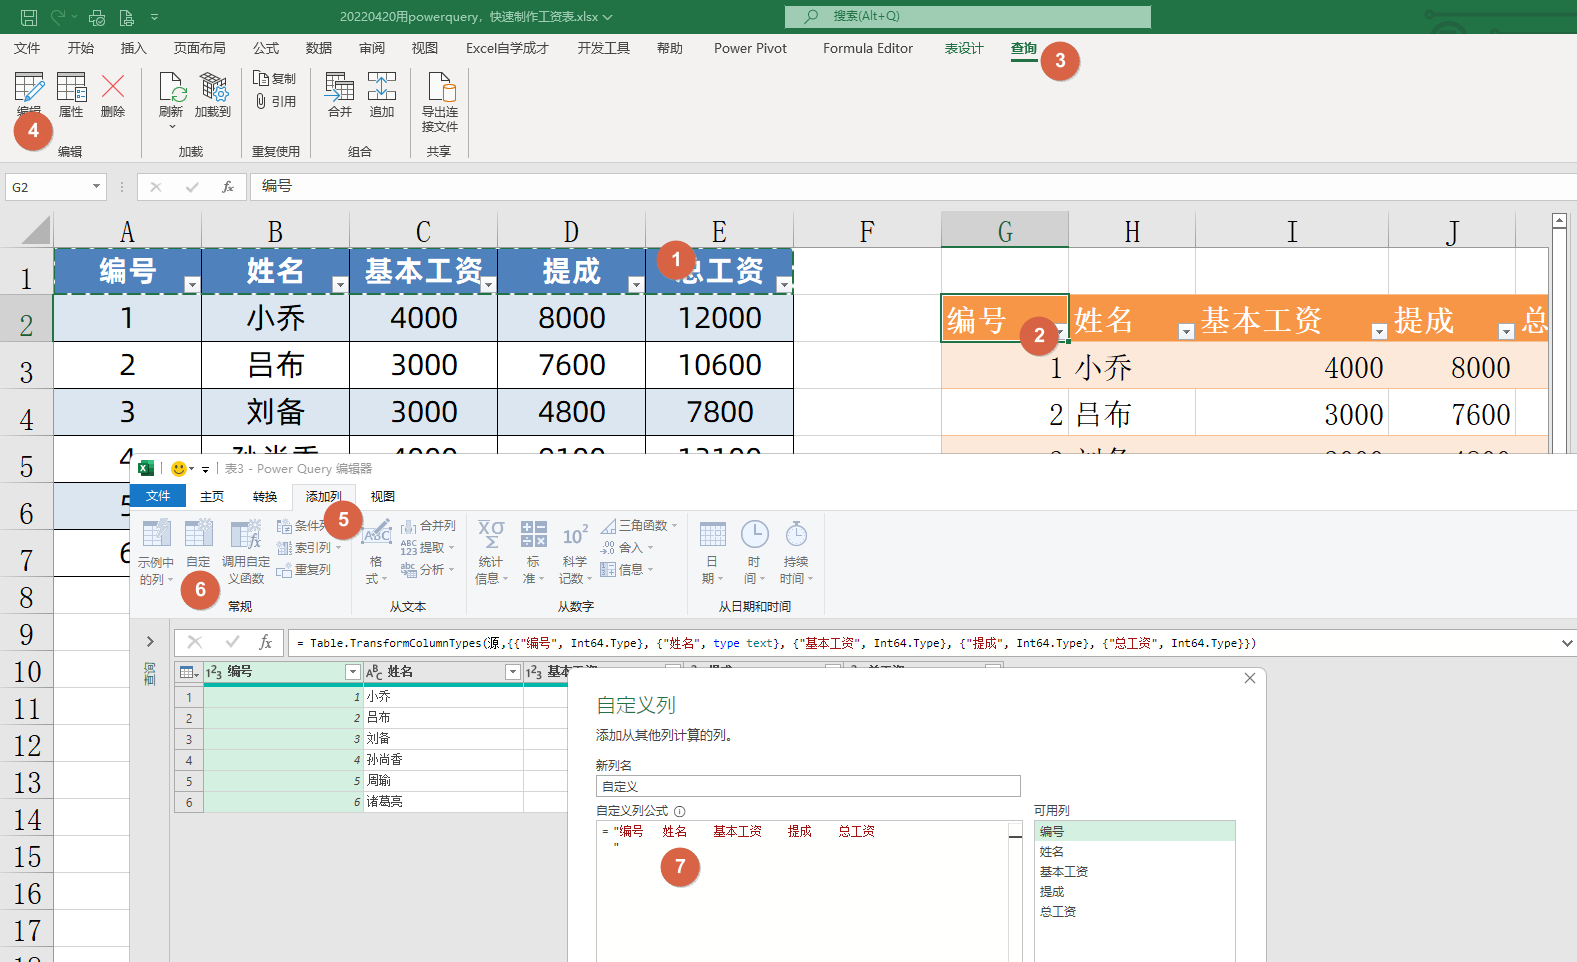The height and width of the screenshot is (962, 1577).
Task: Select 基本工资 in the available columns list
Action: 1064,871
